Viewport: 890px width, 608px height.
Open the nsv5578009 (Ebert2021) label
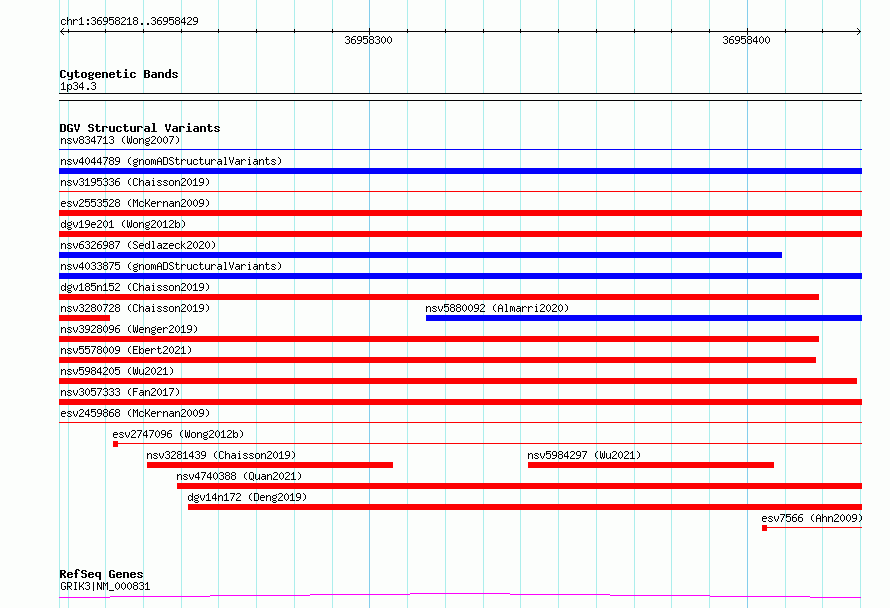click(x=126, y=350)
